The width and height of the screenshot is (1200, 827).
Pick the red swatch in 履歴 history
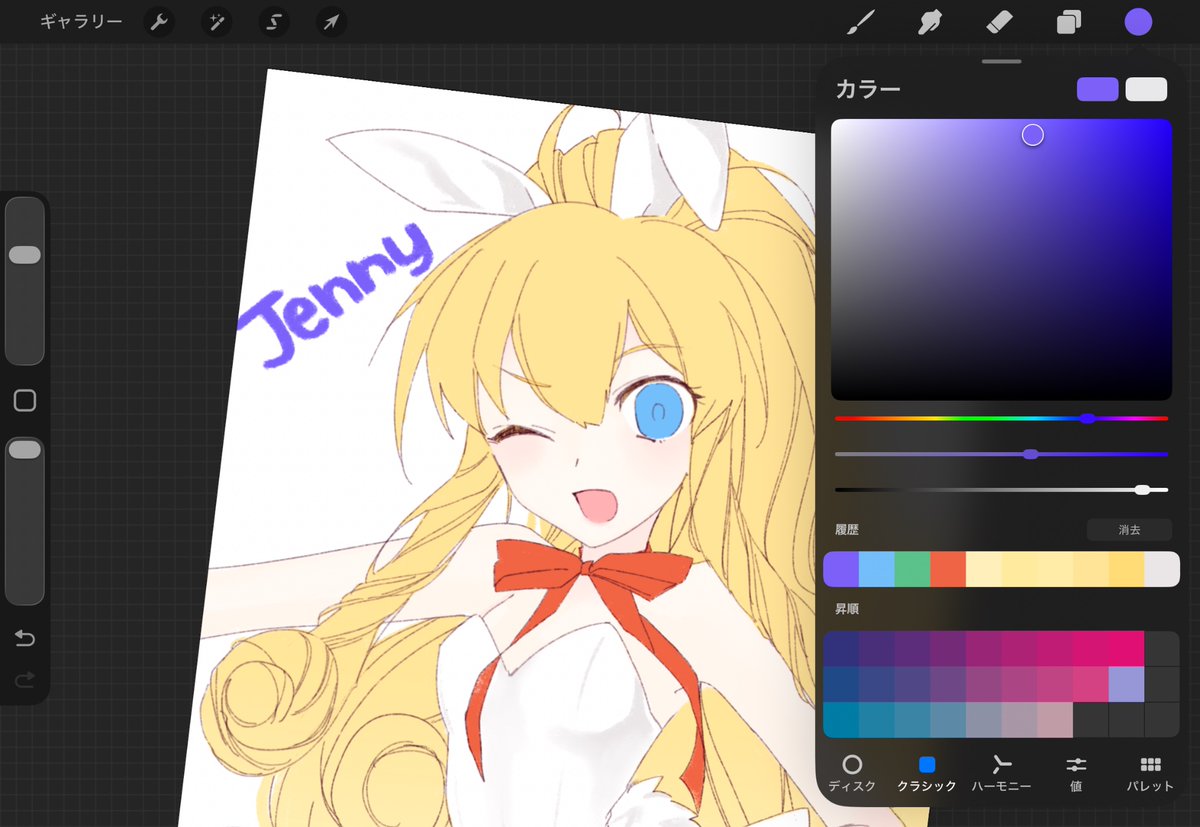pos(948,569)
